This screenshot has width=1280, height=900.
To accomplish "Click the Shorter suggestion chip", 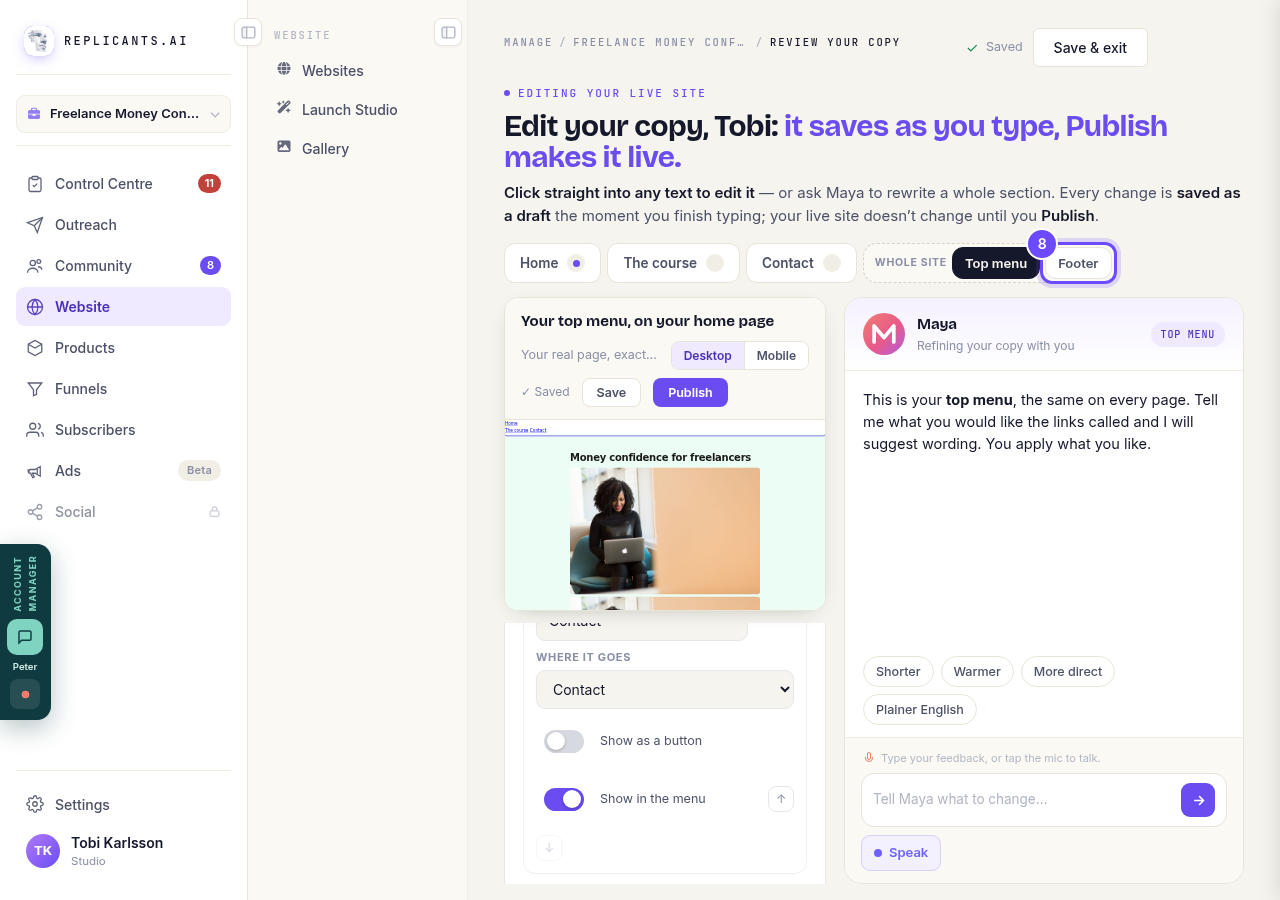I will (898, 672).
